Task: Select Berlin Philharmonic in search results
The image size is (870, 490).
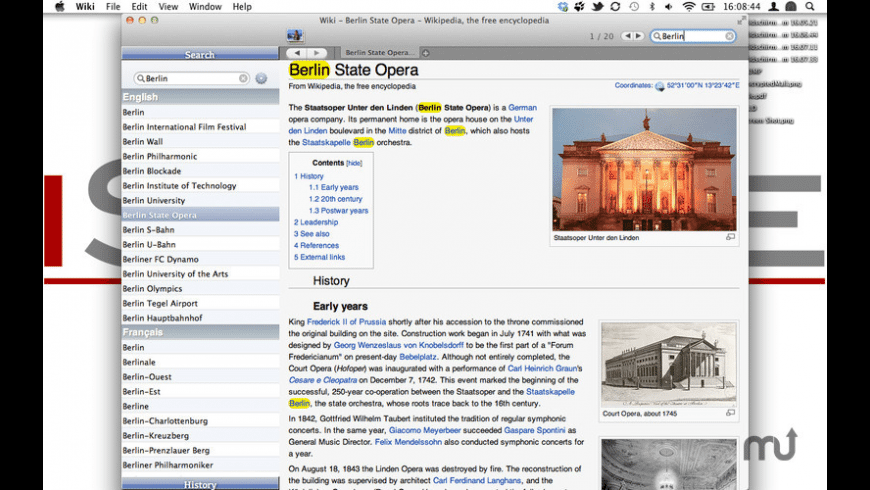Action: pos(160,156)
